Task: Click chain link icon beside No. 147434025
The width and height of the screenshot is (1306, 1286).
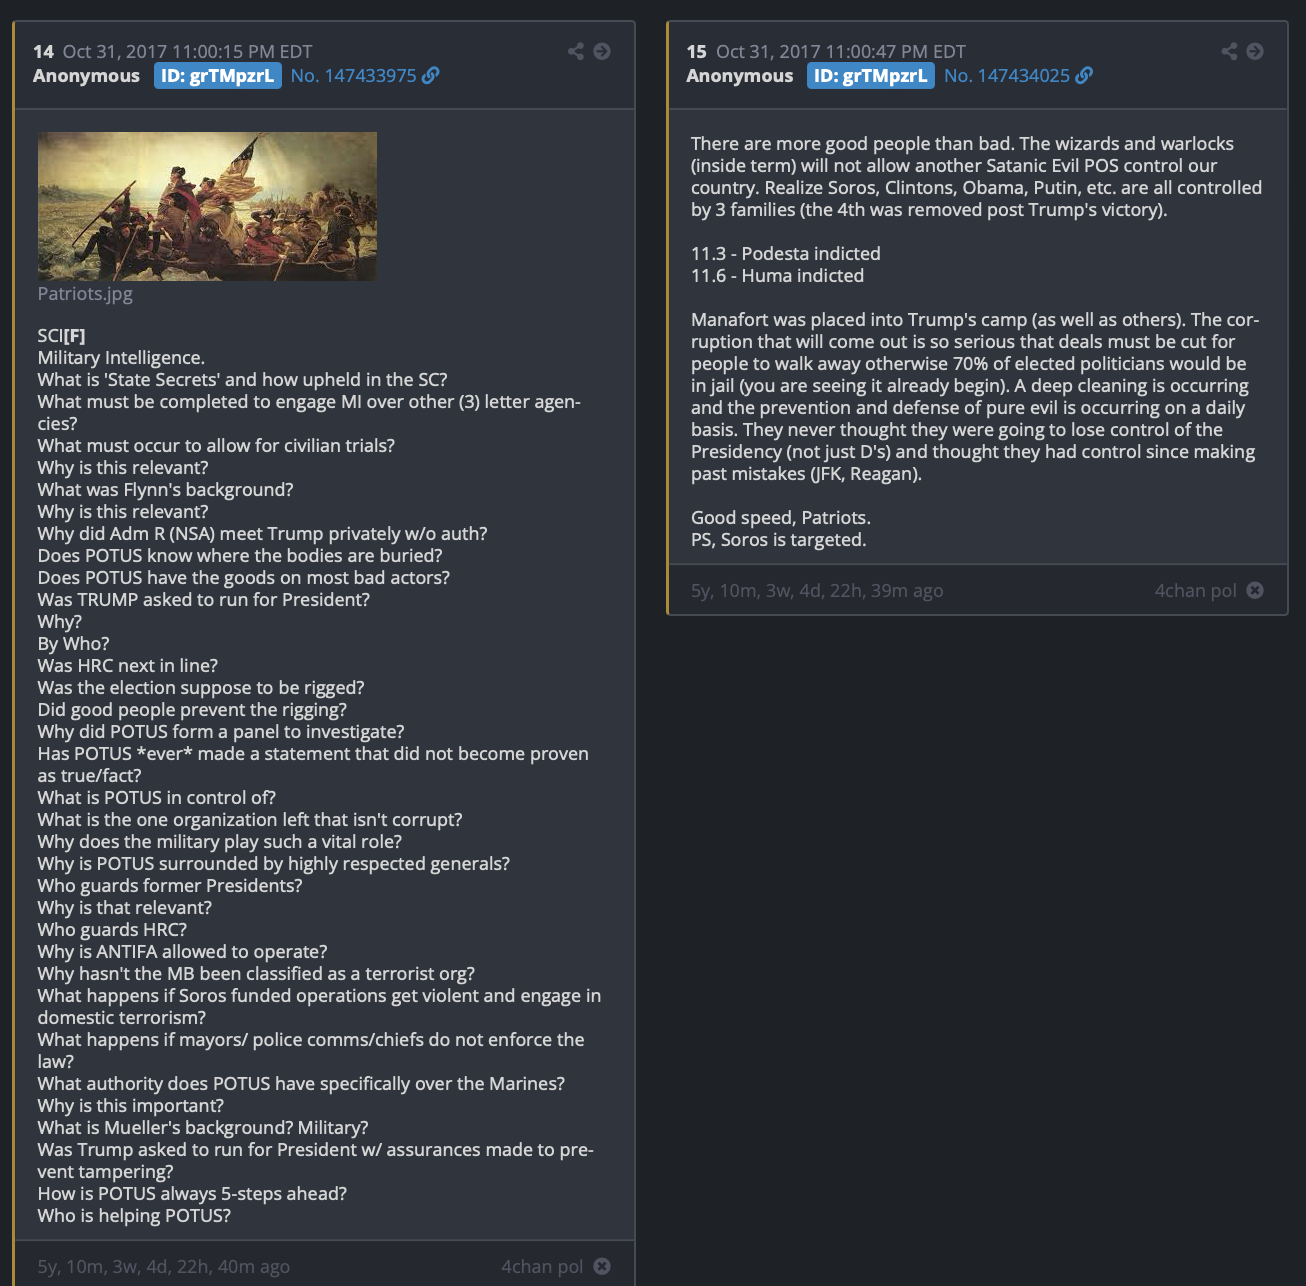Action: 1084,75
